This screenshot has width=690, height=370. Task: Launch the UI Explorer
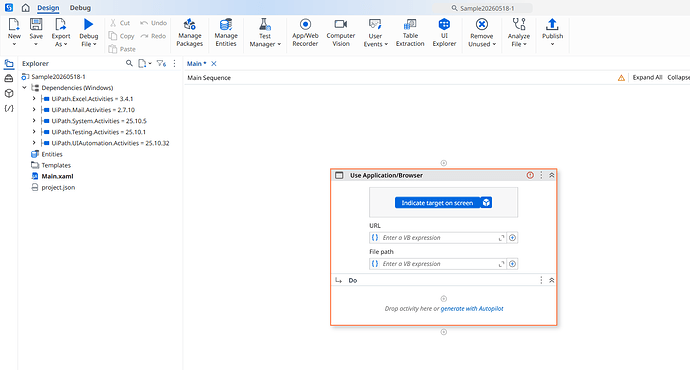click(x=444, y=32)
